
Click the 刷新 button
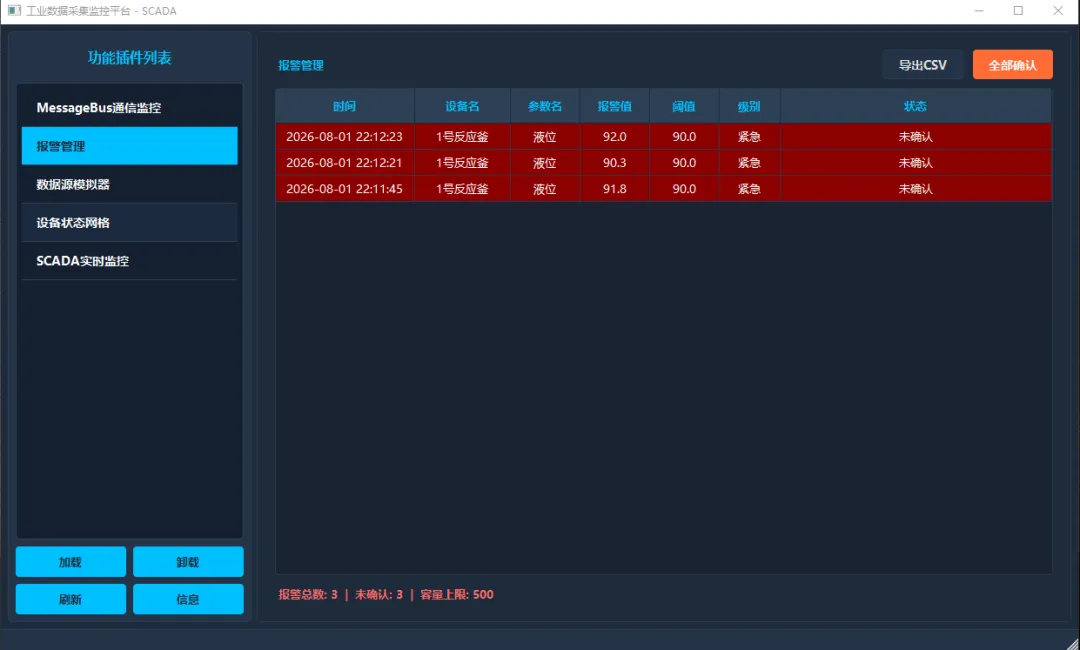pyautogui.click(x=71, y=599)
